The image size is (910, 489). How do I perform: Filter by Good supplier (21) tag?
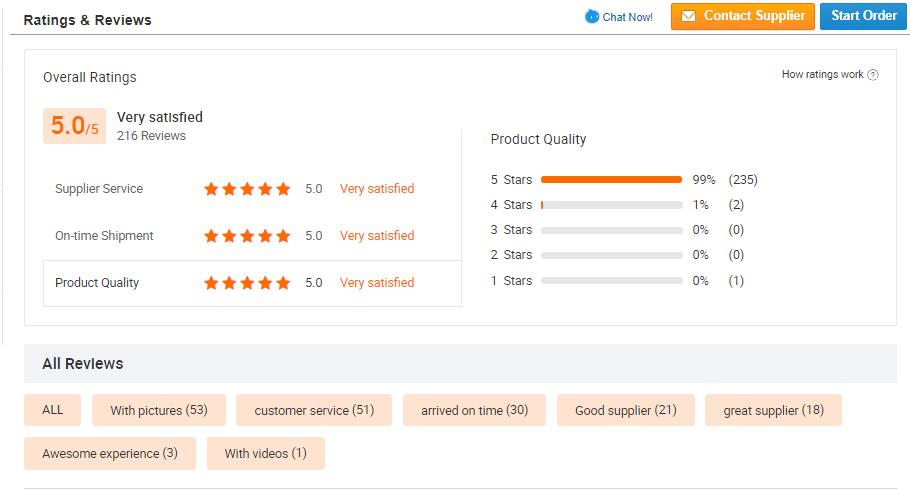click(x=626, y=410)
